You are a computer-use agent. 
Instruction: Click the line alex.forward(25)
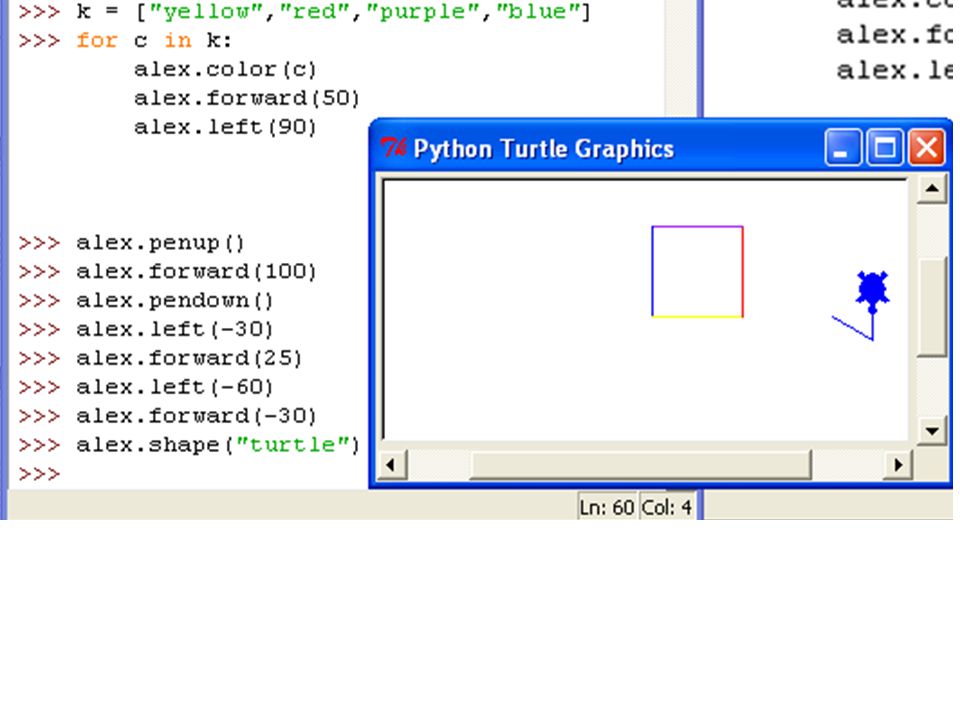189,358
